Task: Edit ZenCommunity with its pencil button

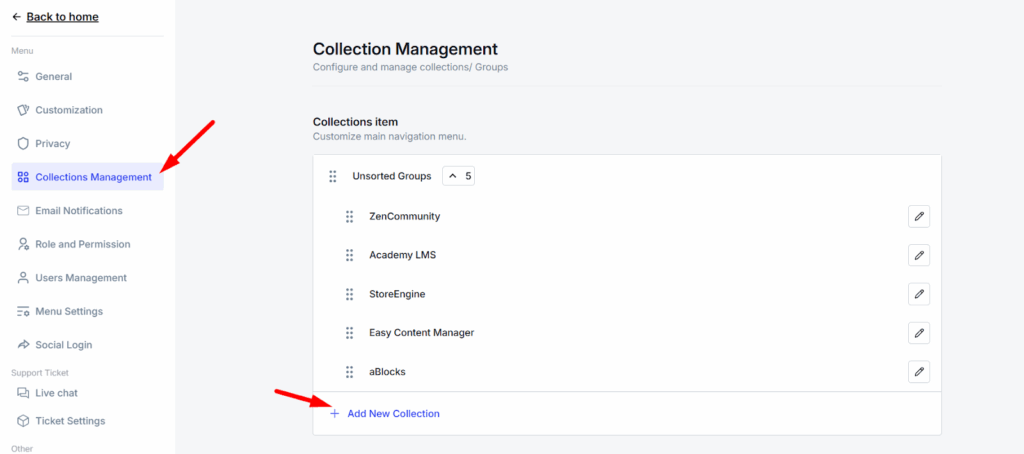Action: pos(919,216)
